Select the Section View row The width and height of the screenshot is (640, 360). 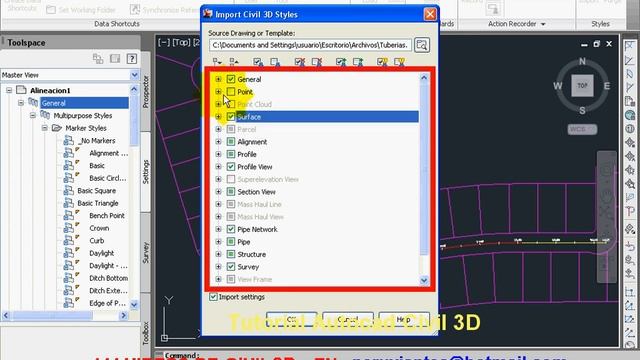[256, 192]
